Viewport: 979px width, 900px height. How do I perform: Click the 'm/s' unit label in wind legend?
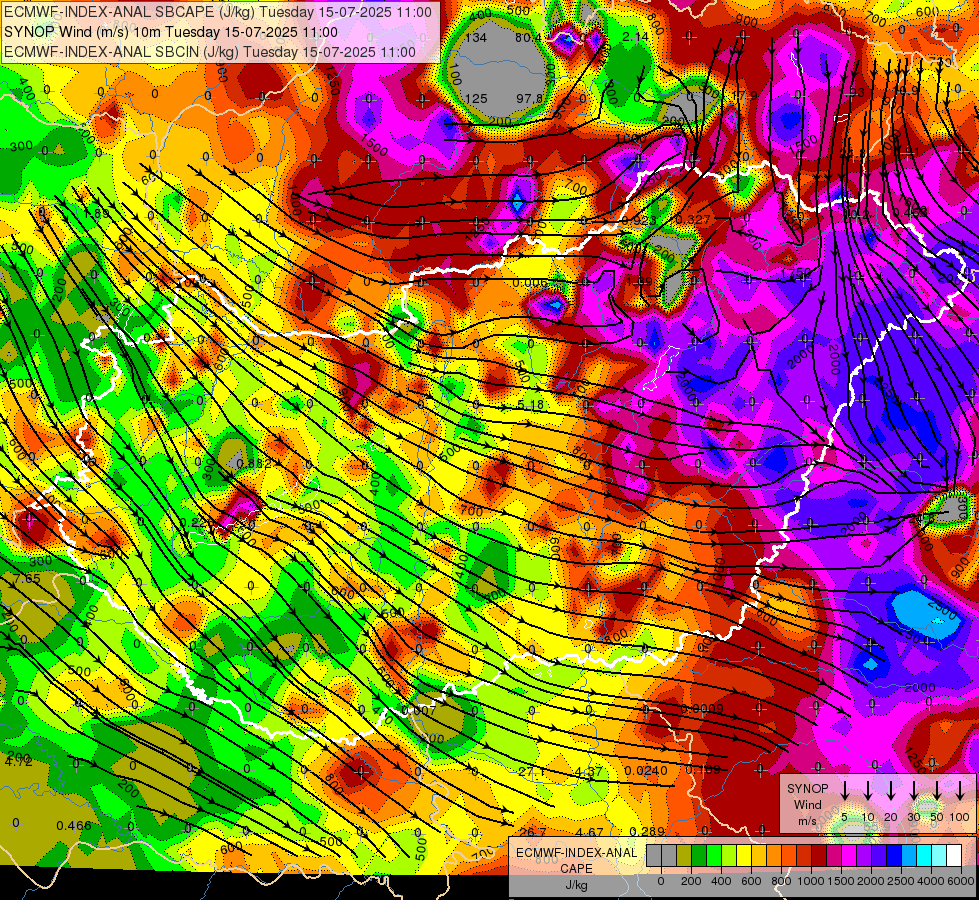point(807,821)
